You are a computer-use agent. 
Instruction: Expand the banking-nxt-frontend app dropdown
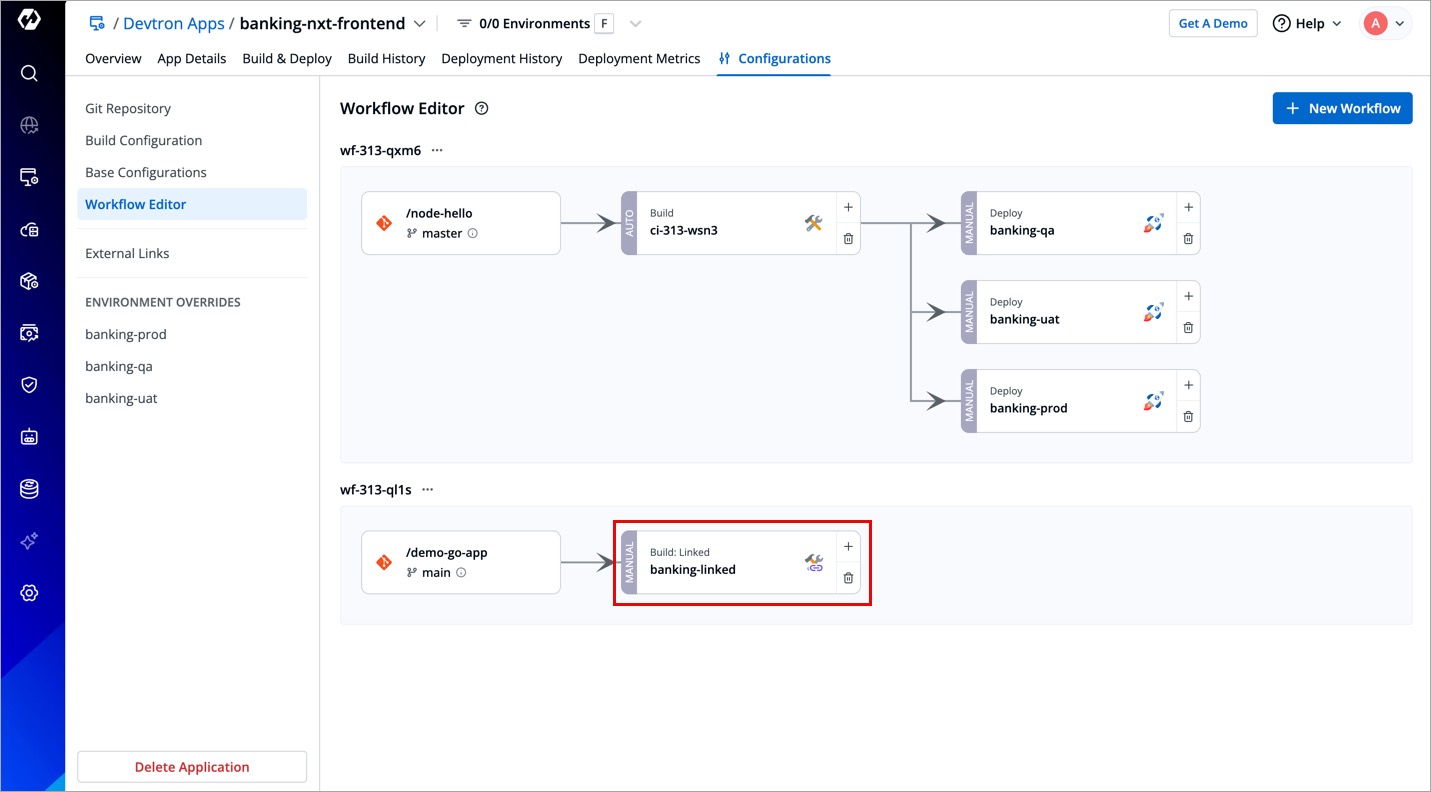420,24
